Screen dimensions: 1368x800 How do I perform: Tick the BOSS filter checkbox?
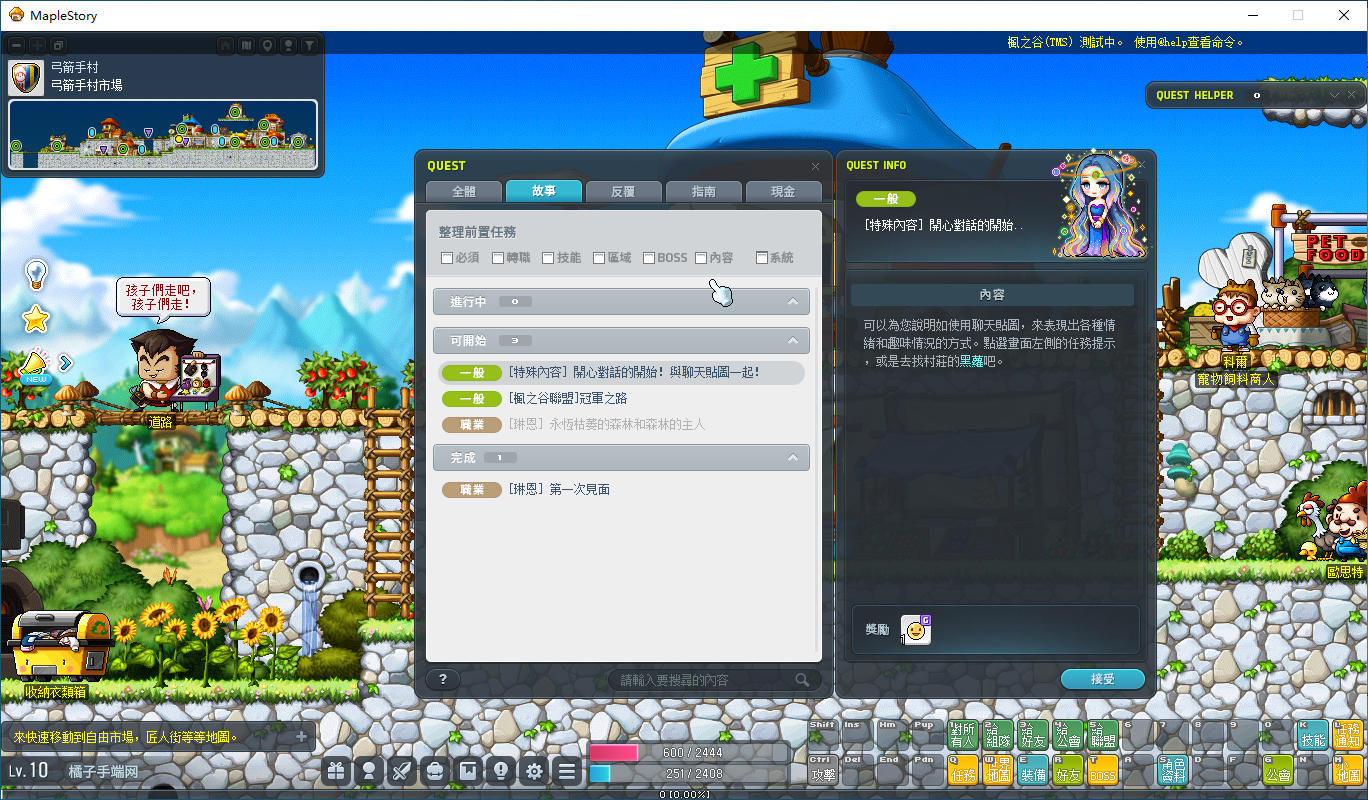click(x=649, y=258)
